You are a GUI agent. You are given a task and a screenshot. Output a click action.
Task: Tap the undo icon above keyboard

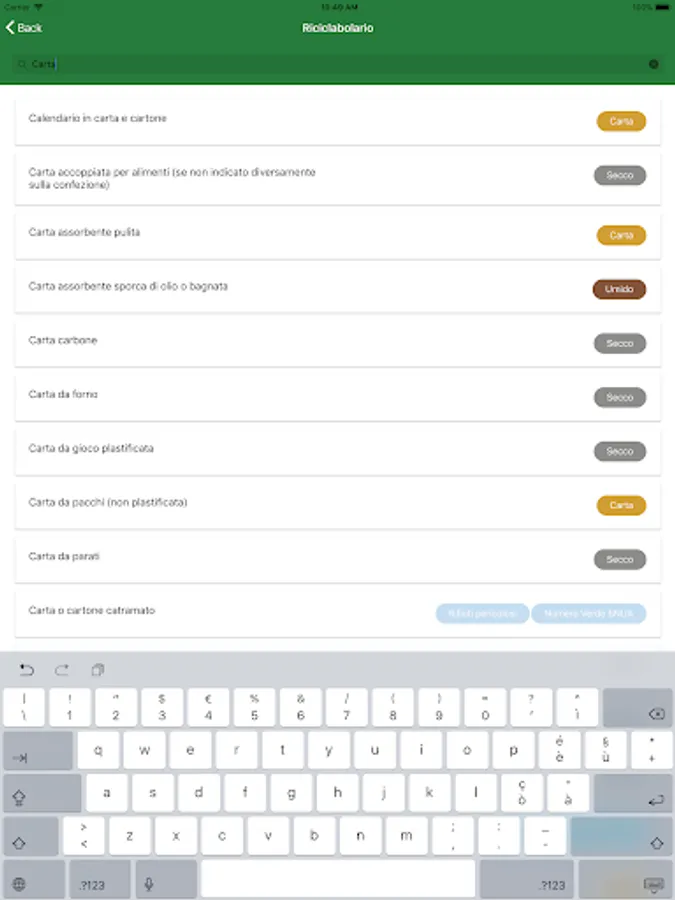click(x=27, y=669)
